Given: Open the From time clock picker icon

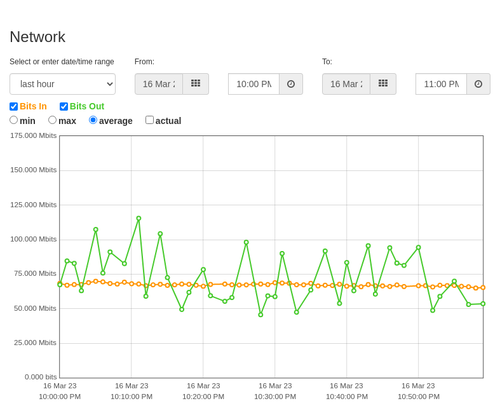Looking at the screenshot, I should tap(291, 84).
